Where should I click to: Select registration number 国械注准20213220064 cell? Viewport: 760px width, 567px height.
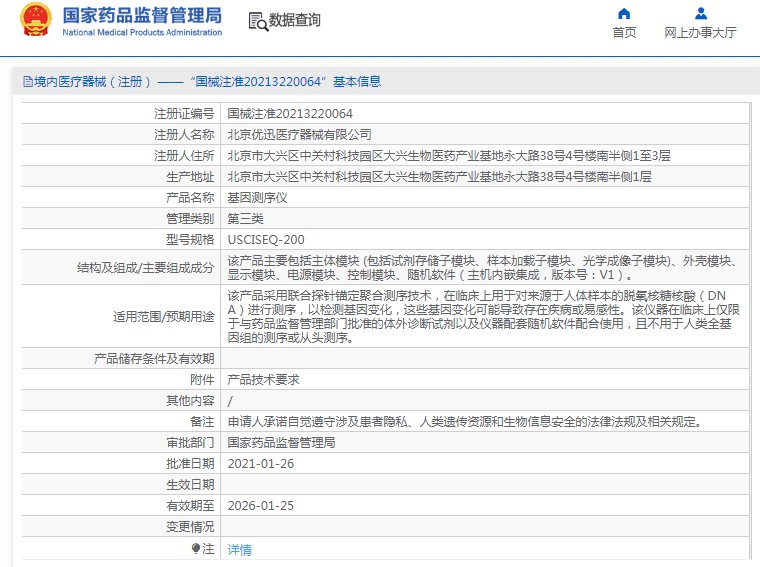pos(290,114)
